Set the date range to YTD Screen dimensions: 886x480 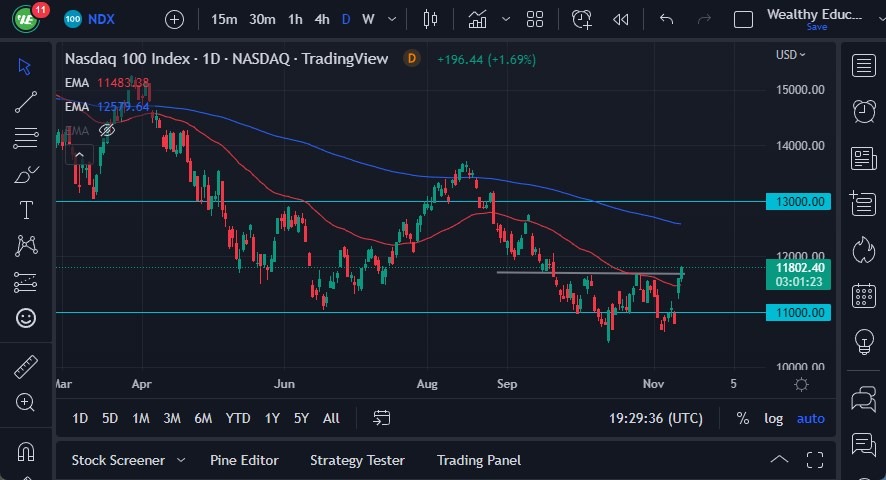click(238, 418)
